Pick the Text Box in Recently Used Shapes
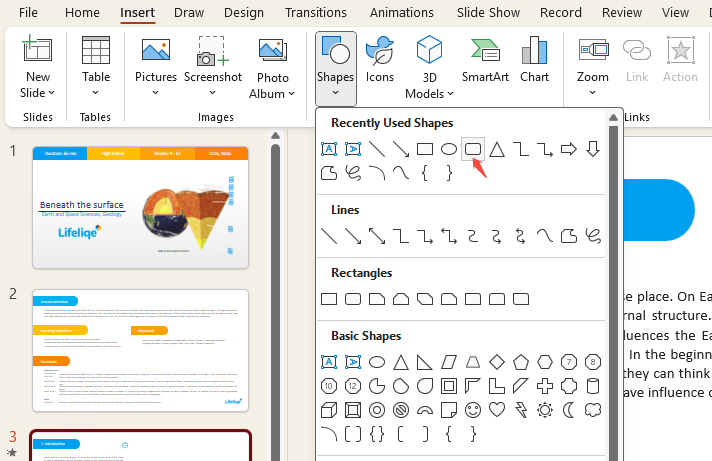The width and height of the screenshot is (712, 461). click(x=329, y=149)
